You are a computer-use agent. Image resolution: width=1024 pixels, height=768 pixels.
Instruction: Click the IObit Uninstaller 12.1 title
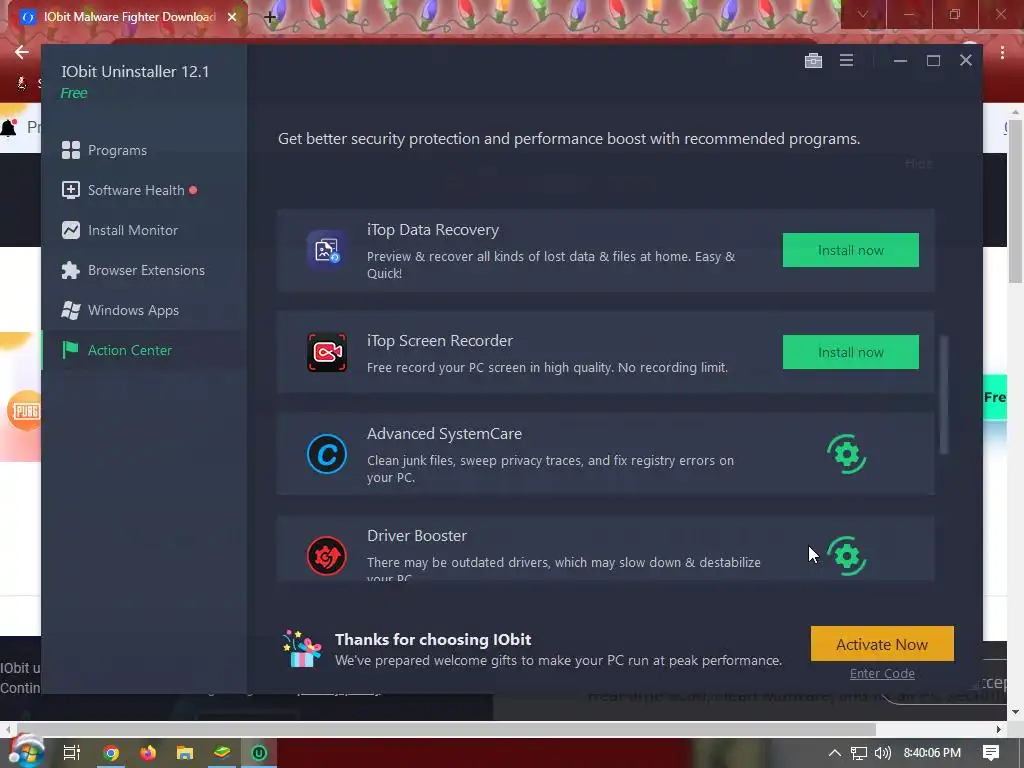[135, 72]
